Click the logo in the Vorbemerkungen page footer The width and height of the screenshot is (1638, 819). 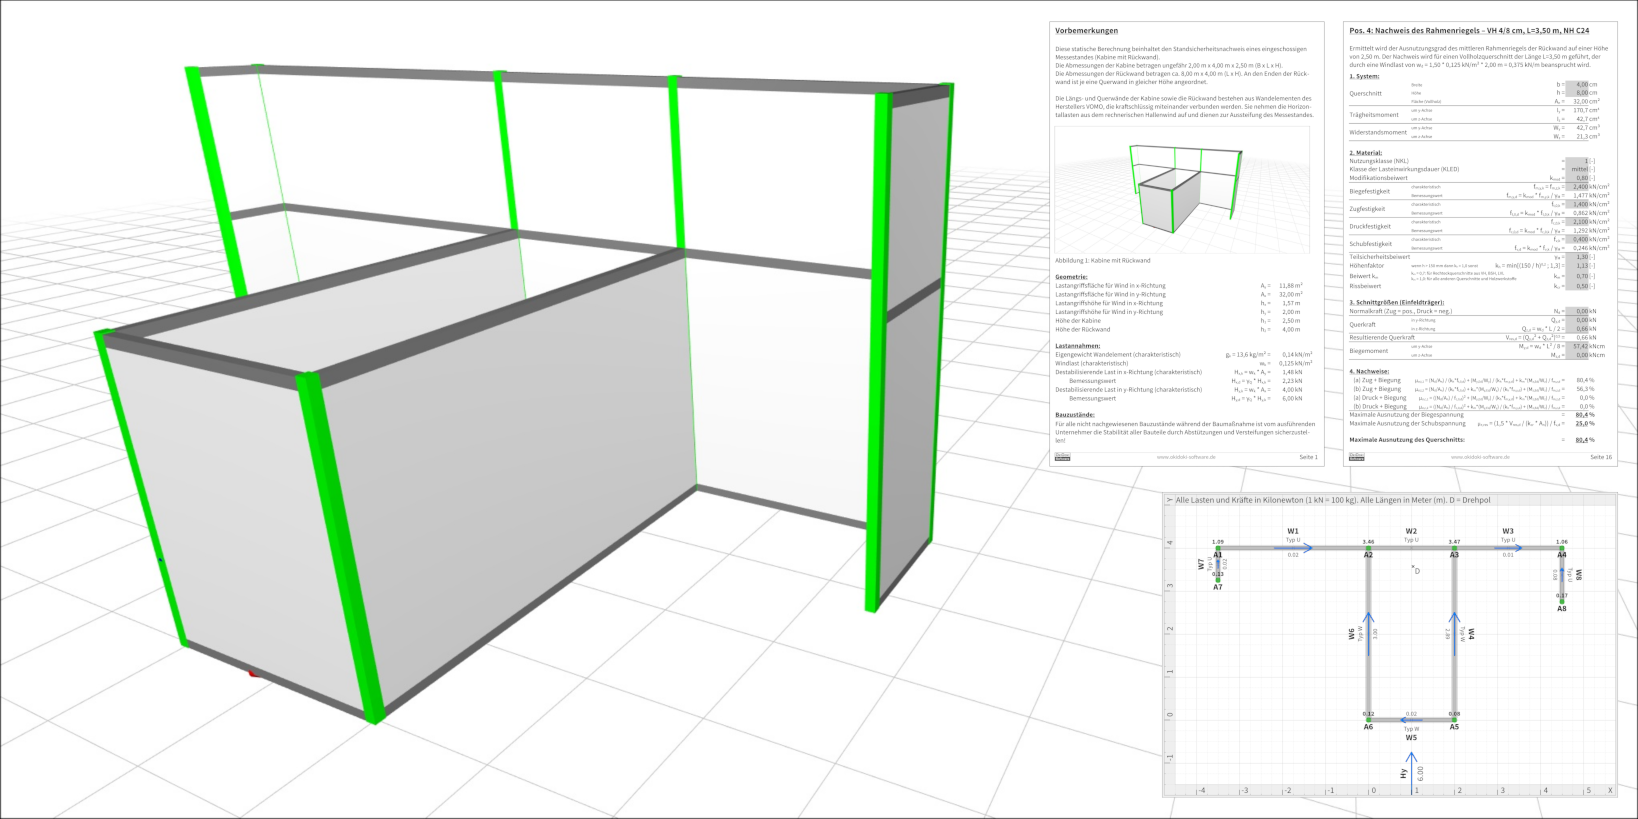1062,457
